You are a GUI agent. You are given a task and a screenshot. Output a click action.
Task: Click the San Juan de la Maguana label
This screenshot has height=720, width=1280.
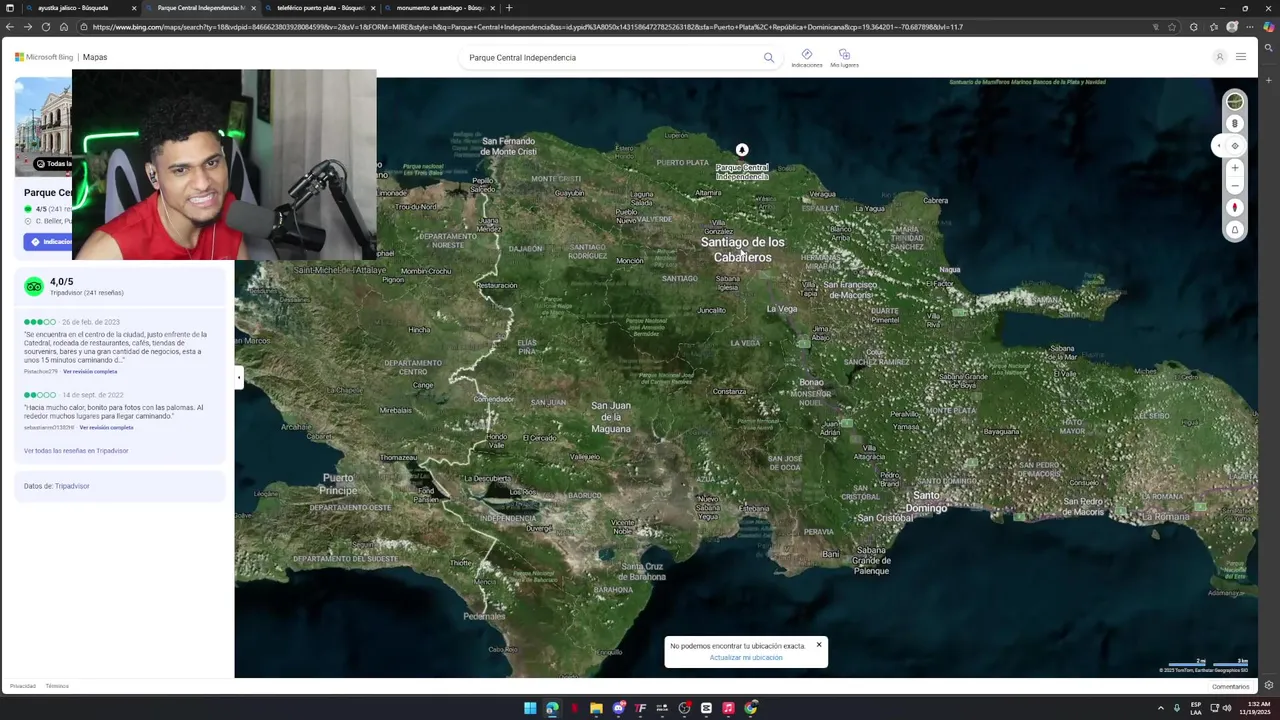(x=611, y=417)
